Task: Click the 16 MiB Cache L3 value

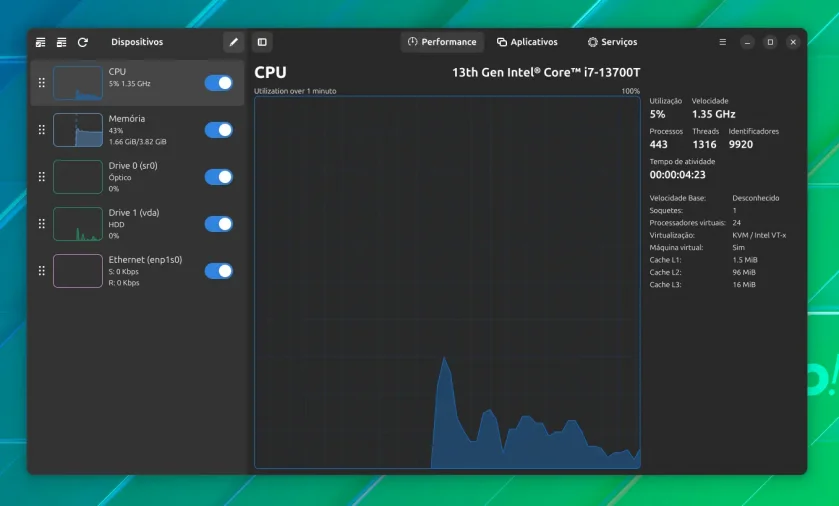Action: (x=744, y=284)
